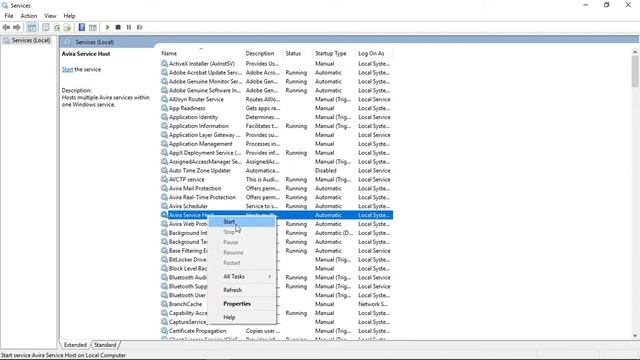Choose Start in the context menu
The height and width of the screenshot is (360, 640).
click(242, 222)
